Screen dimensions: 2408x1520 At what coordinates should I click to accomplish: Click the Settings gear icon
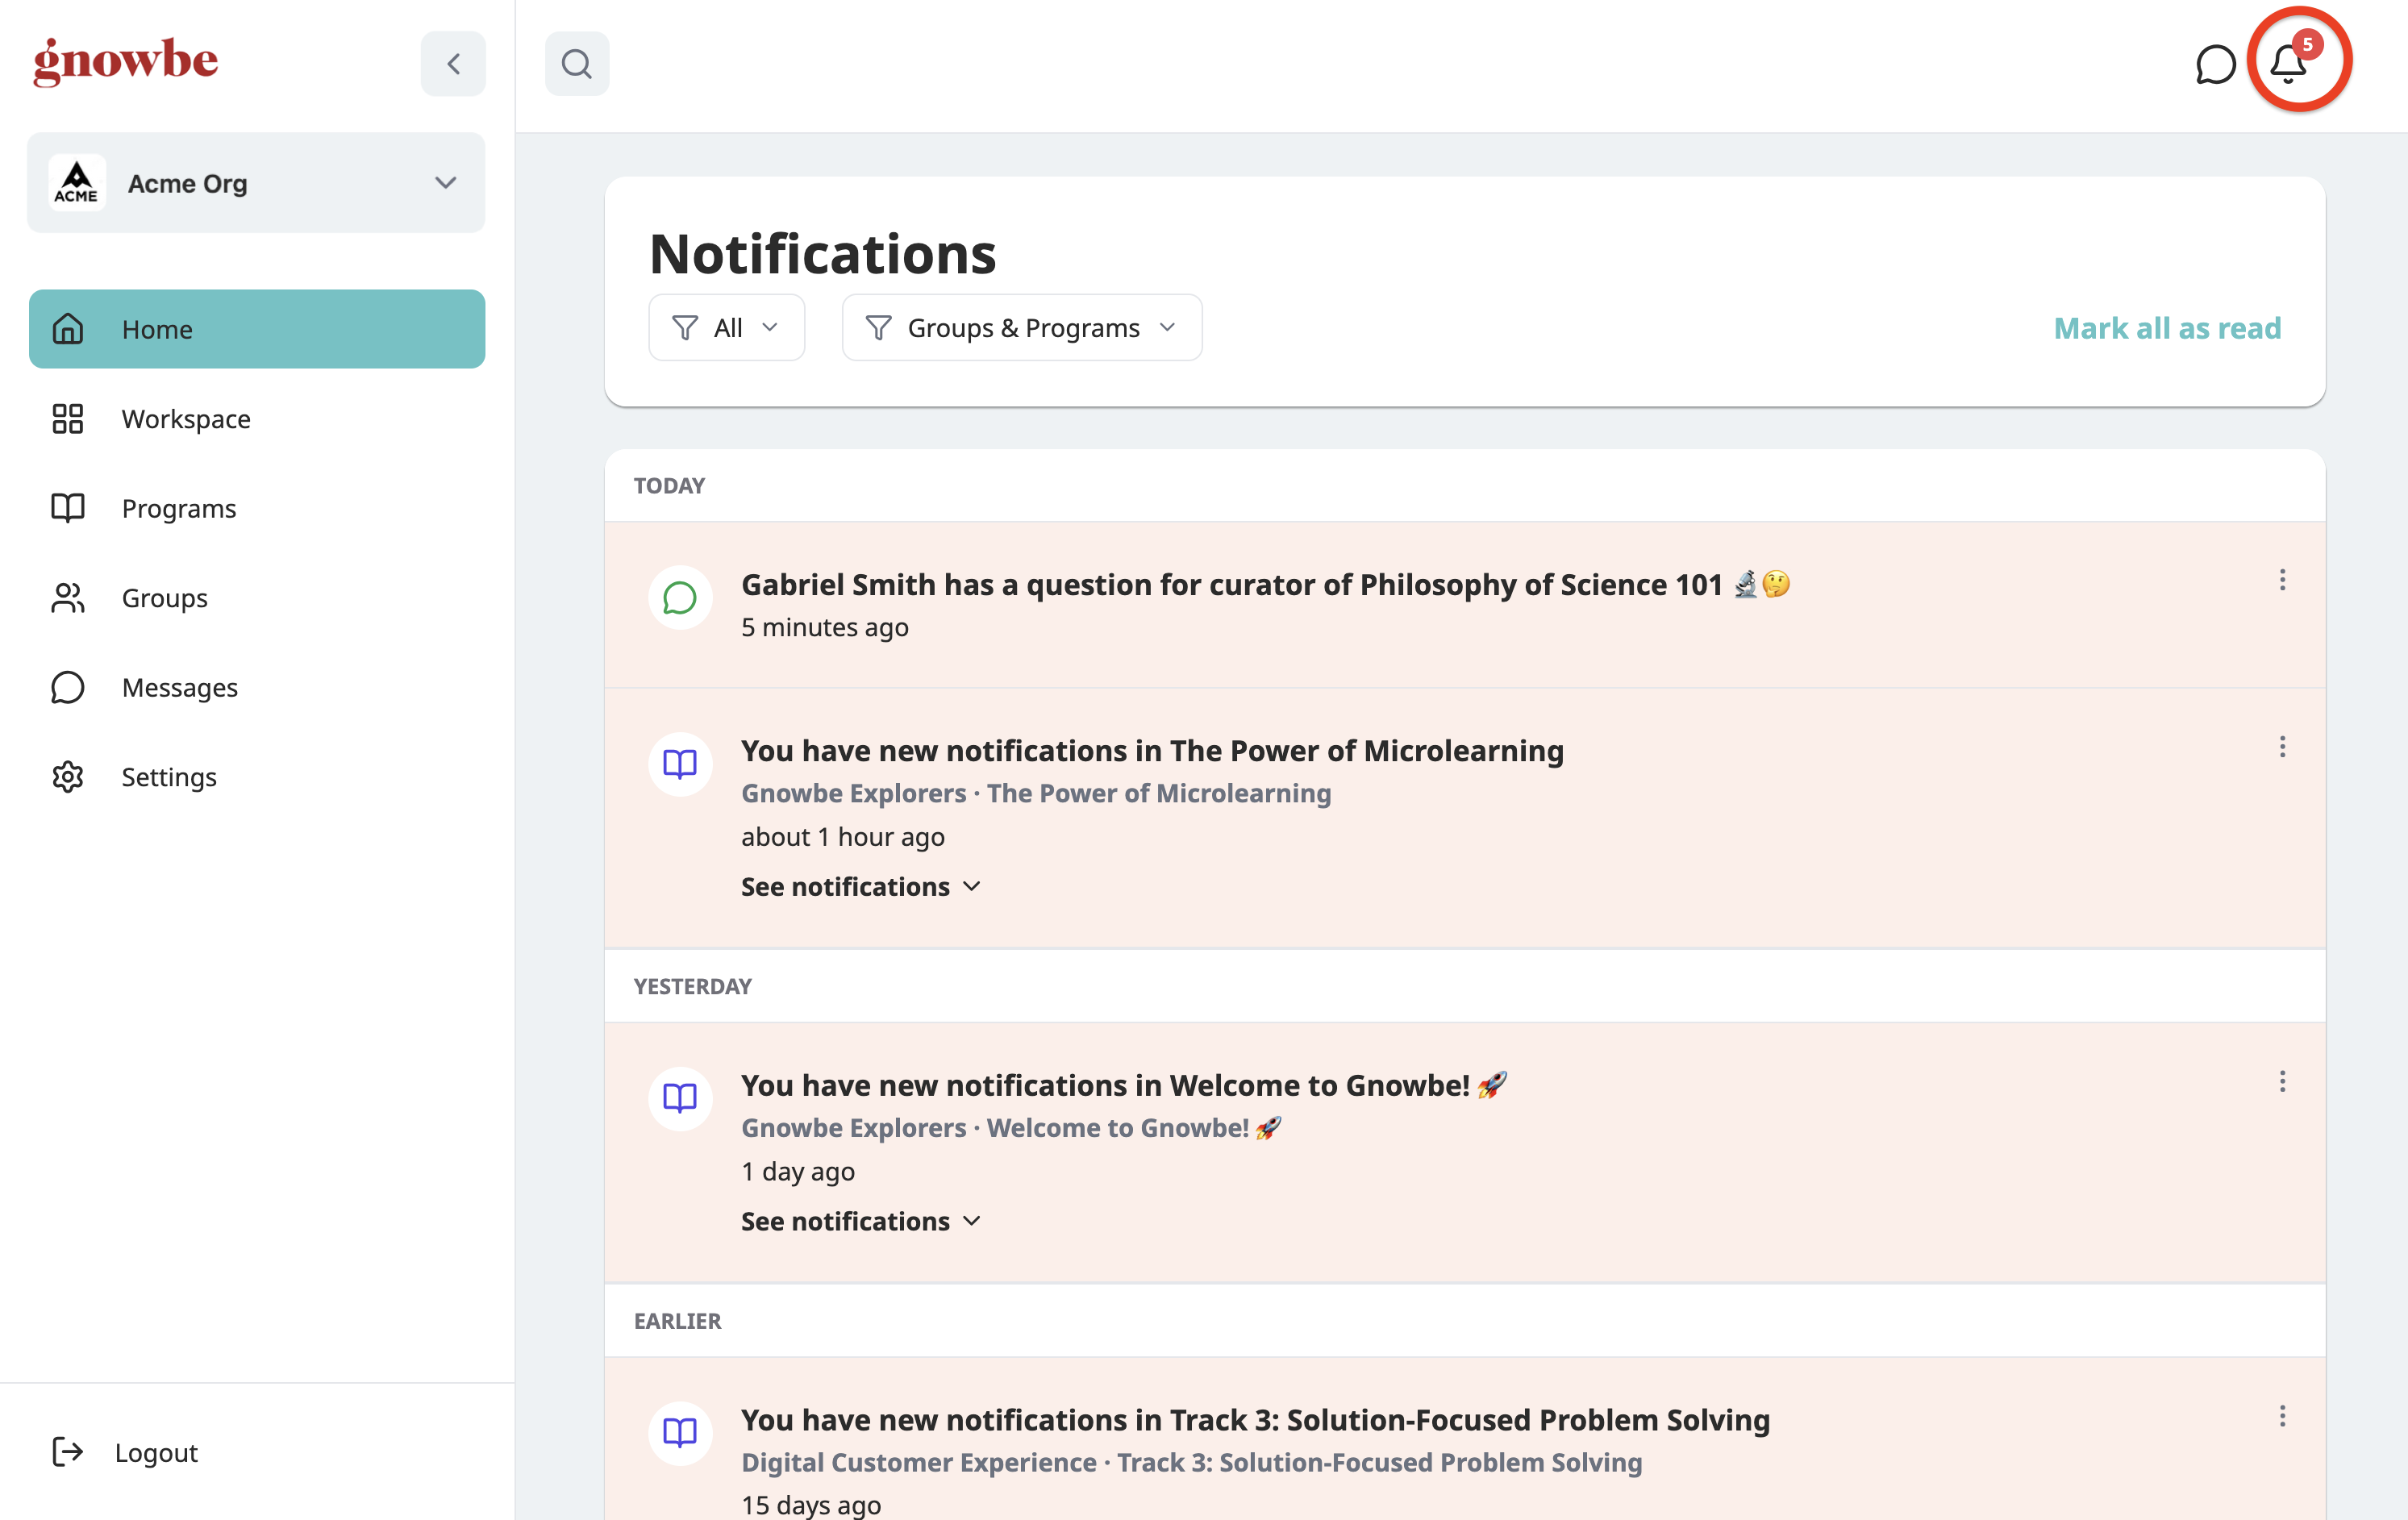[68, 777]
